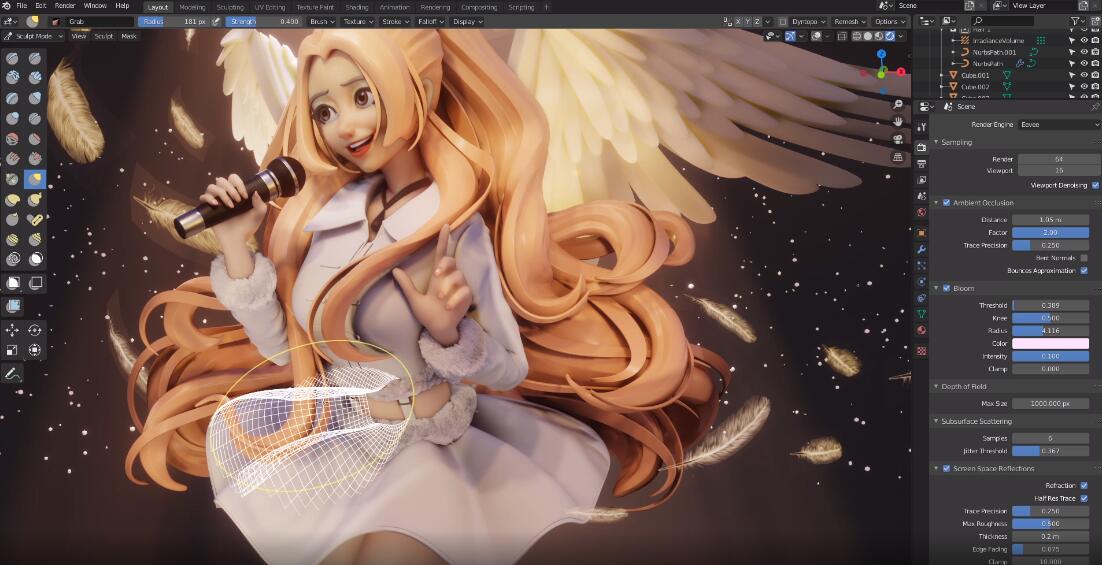Toggle Screen Space Reflections checkbox
Viewport: 1102px width, 565px height.
(946, 468)
